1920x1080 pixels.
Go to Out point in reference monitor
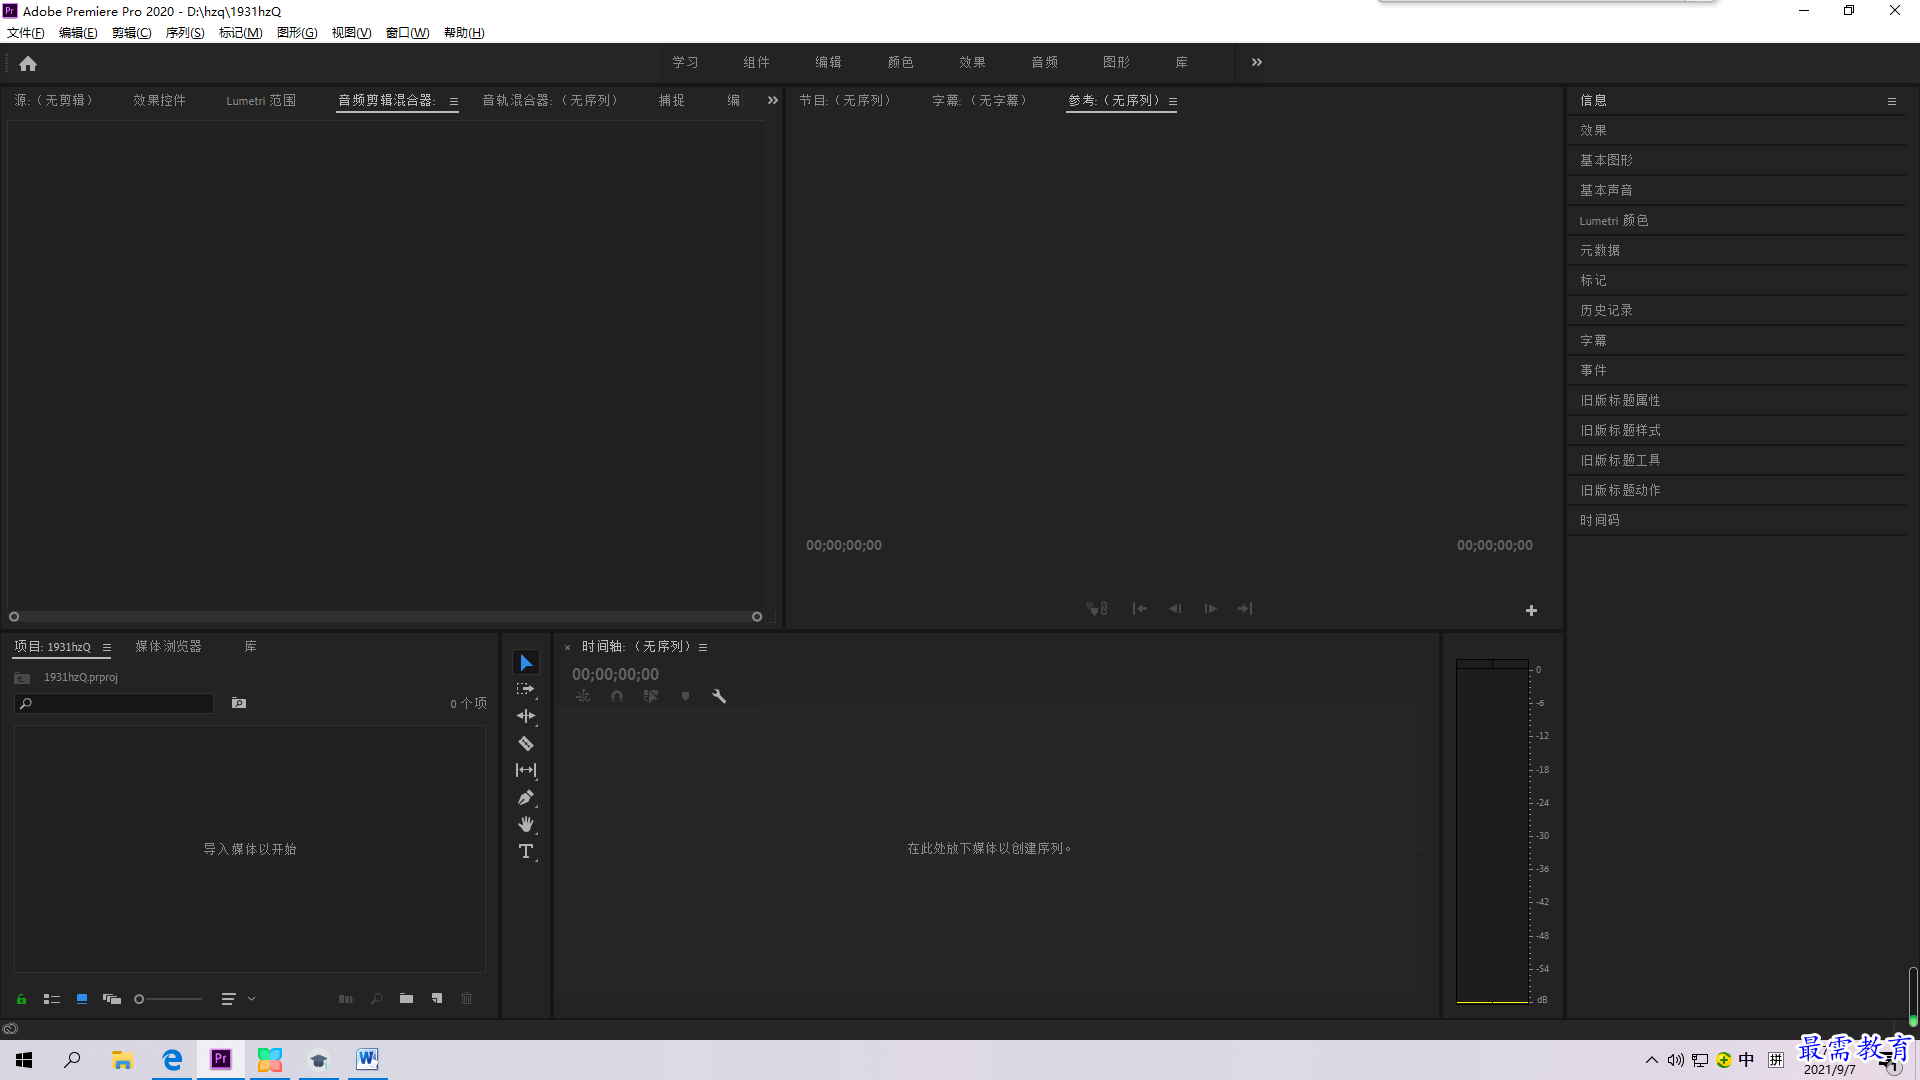1245,609
